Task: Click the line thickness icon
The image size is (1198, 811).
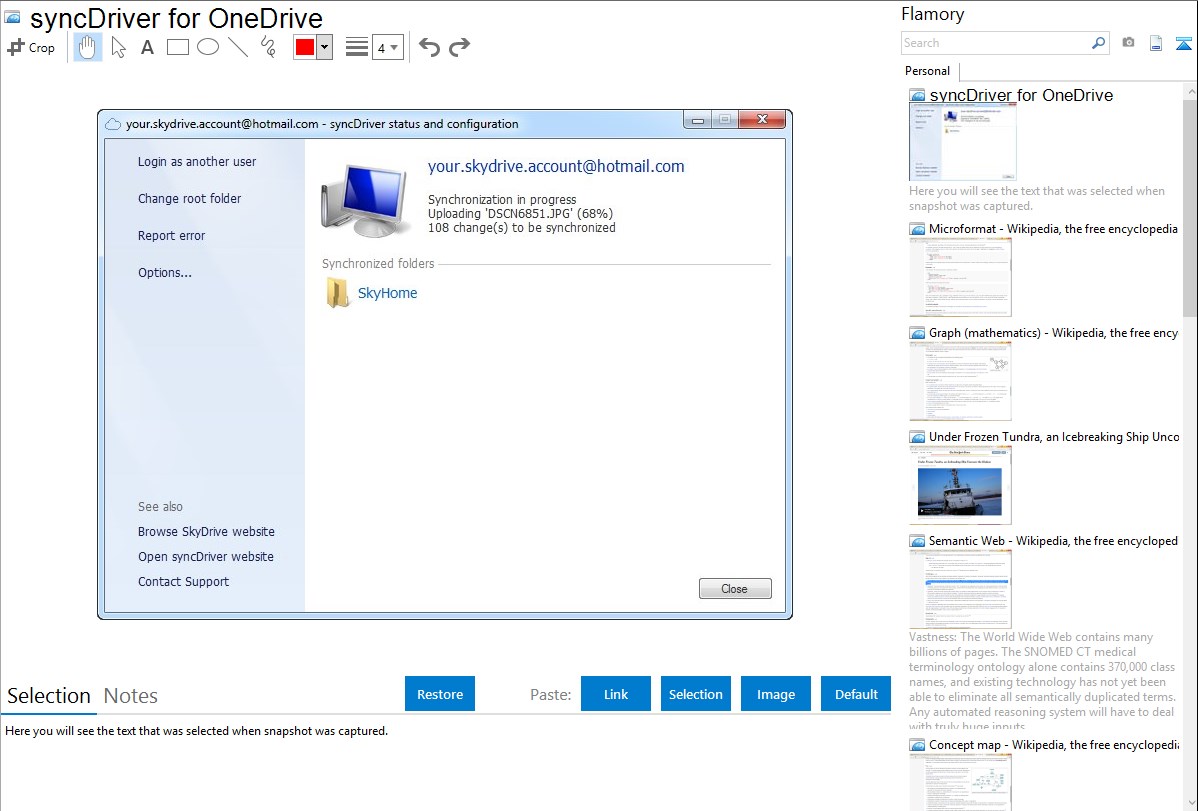Action: pos(357,47)
